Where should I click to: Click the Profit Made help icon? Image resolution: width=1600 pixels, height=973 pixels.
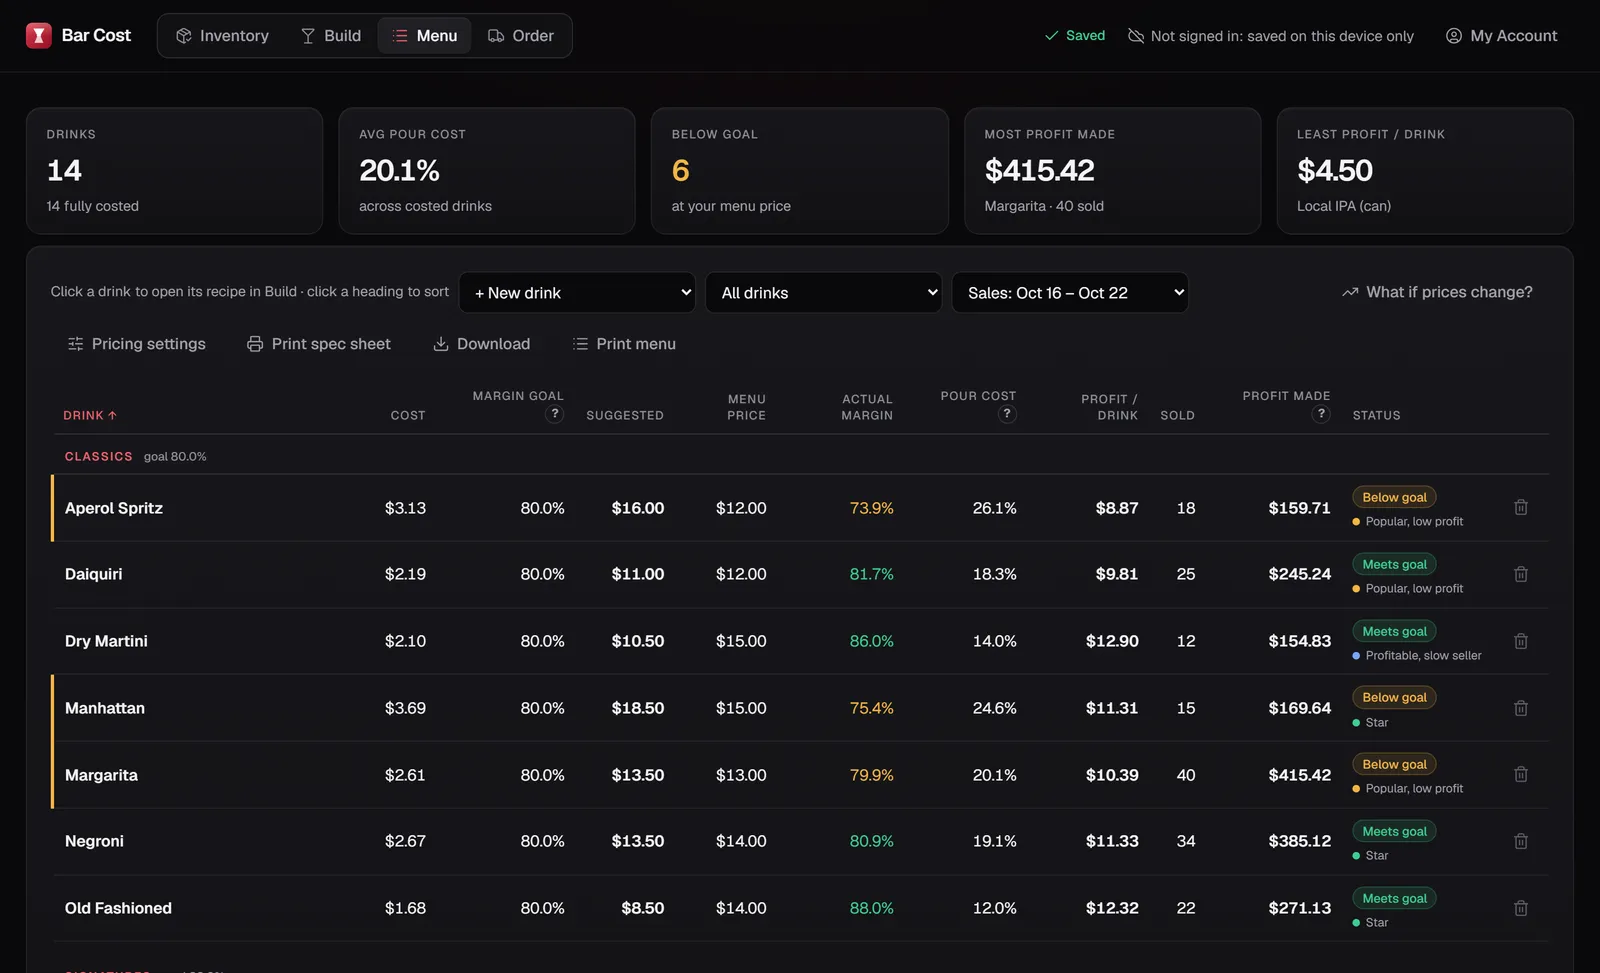1321,414
